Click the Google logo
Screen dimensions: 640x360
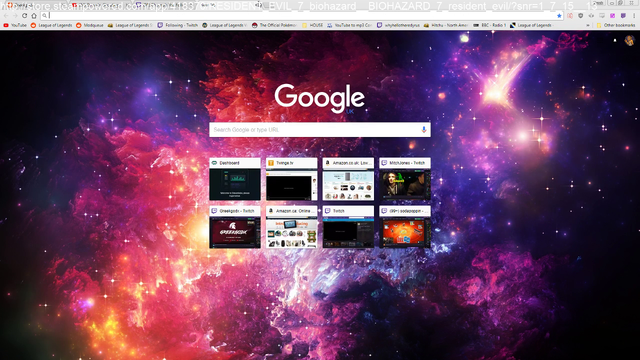pos(320,98)
